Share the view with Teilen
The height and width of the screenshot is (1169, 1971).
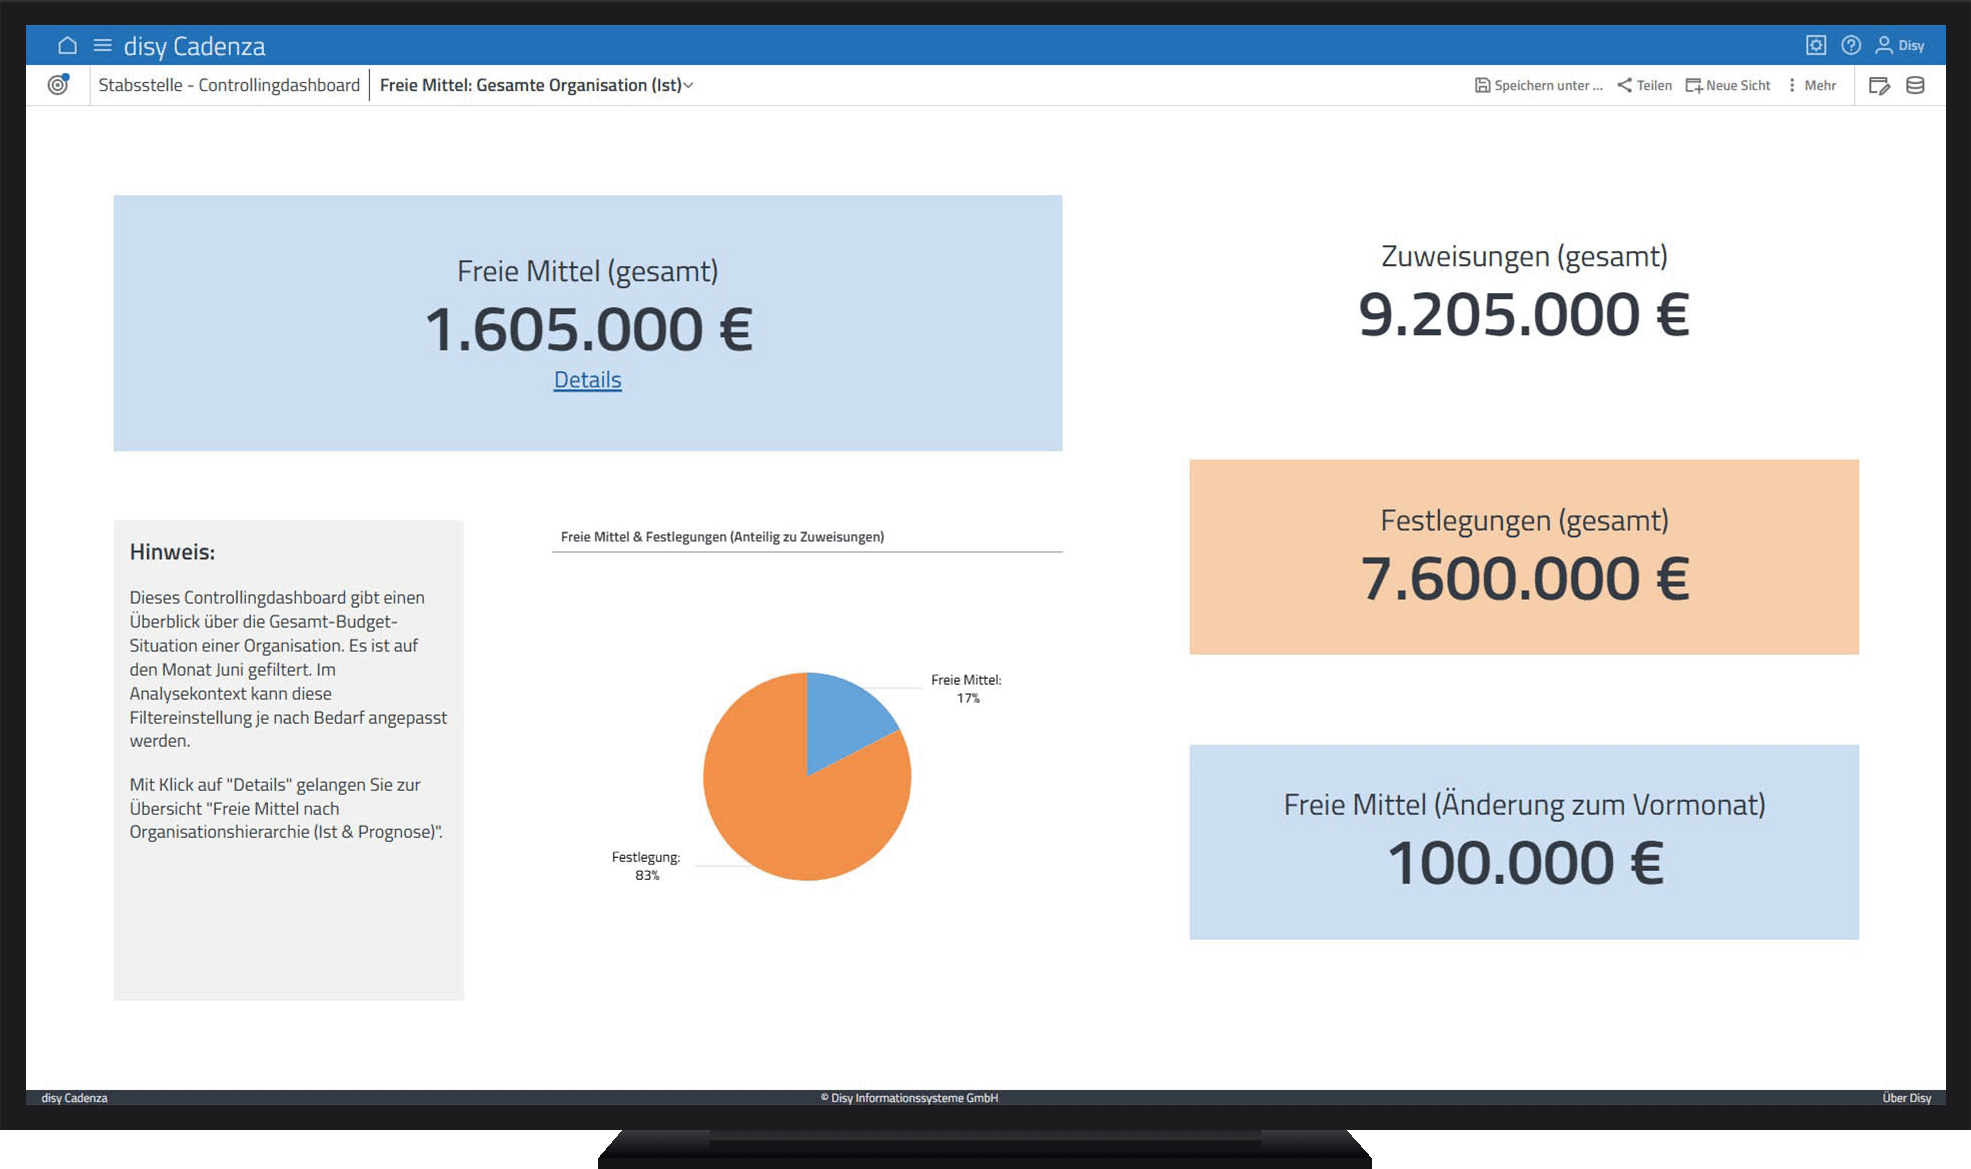1645,86
